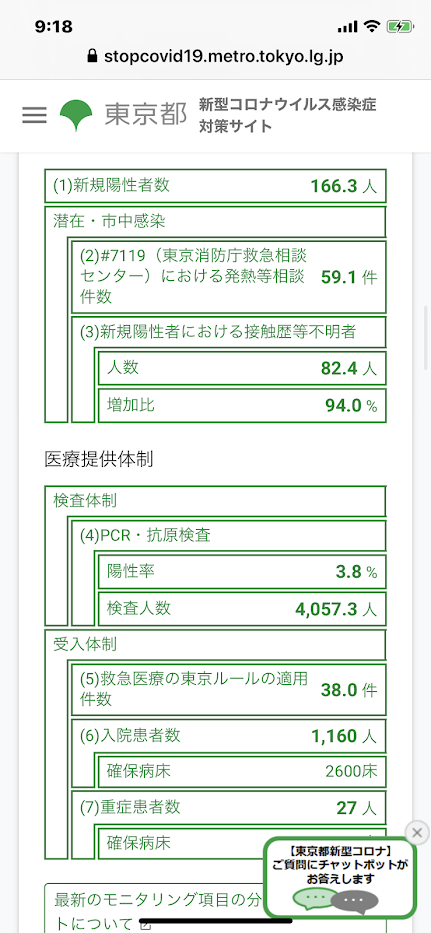Tap the padlock icon in address bar
This screenshot has width=431, height=933.
pyautogui.click(x=92, y=57)
